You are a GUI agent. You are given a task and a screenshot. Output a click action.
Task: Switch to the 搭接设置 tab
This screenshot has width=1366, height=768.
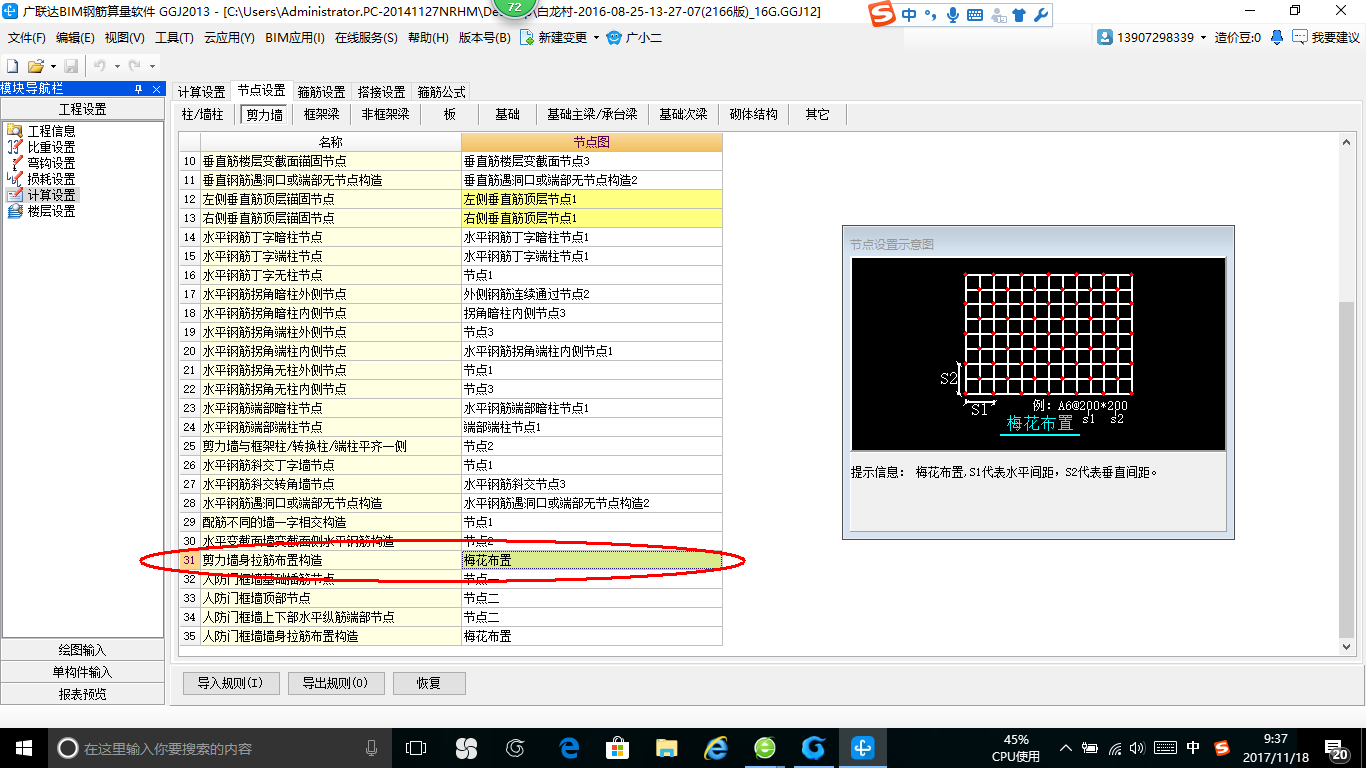coord(381,92)
